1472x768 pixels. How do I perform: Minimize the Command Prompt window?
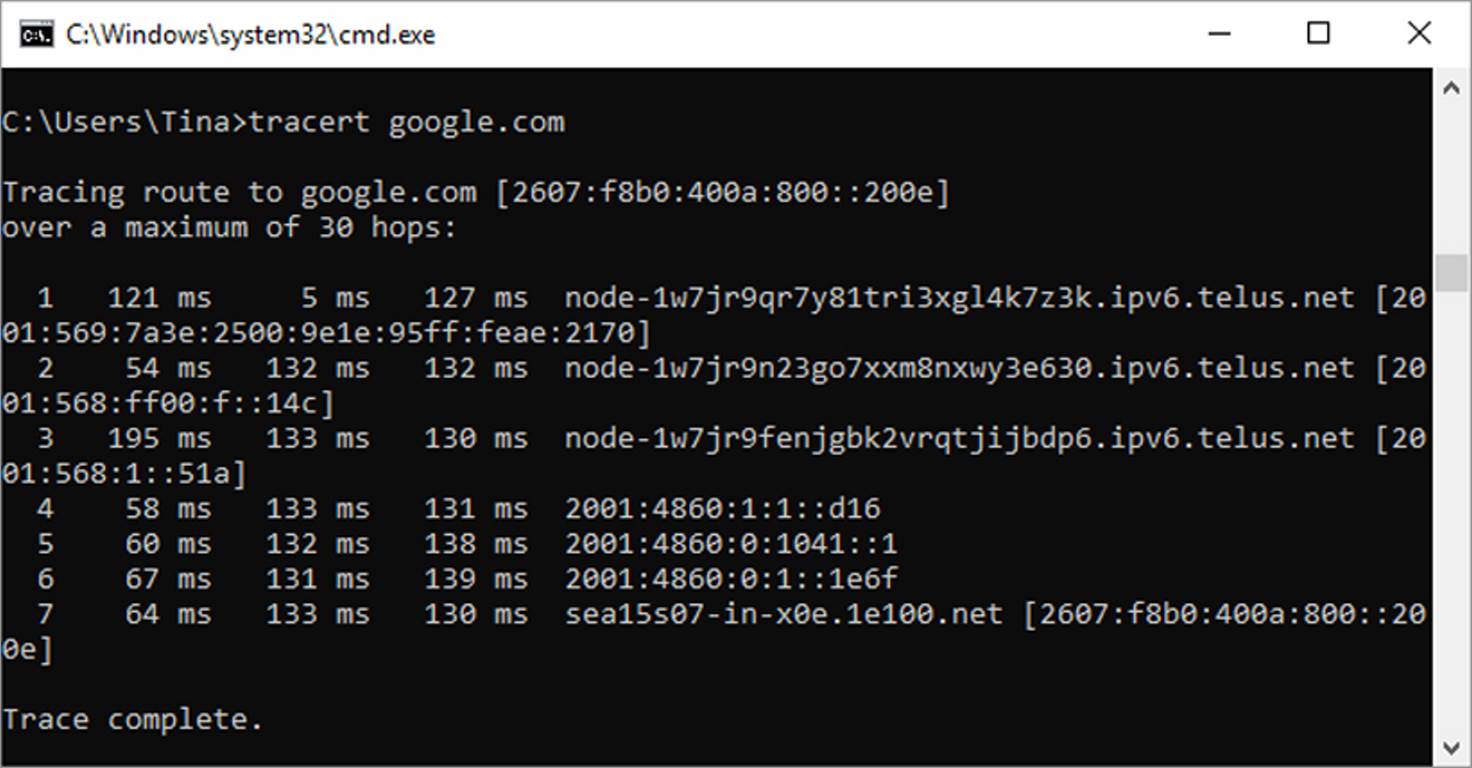tap(1219, 33)
